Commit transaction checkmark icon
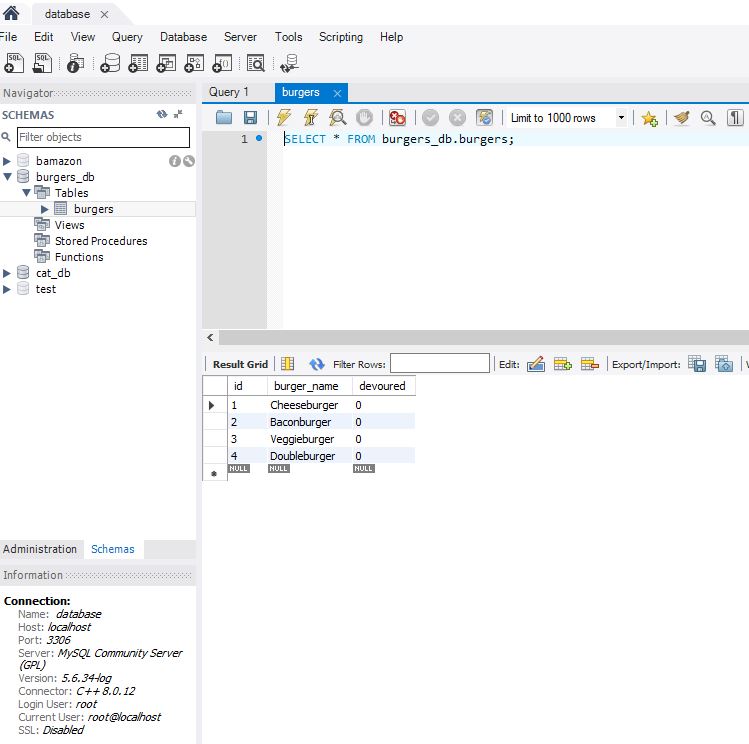The height and width of the screenshot is (744, 749). tap(430, 117)
